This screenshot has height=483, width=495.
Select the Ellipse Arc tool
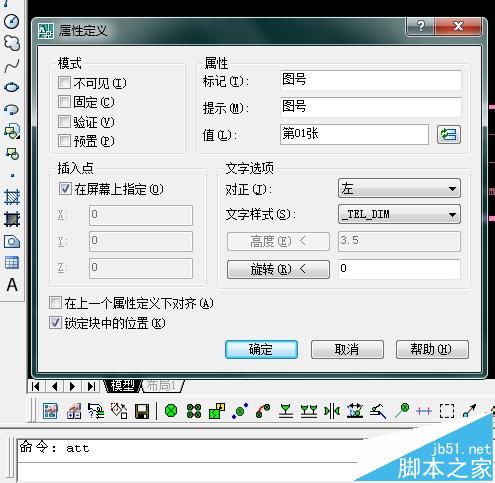pyautogui.click(x=12, y=109)
